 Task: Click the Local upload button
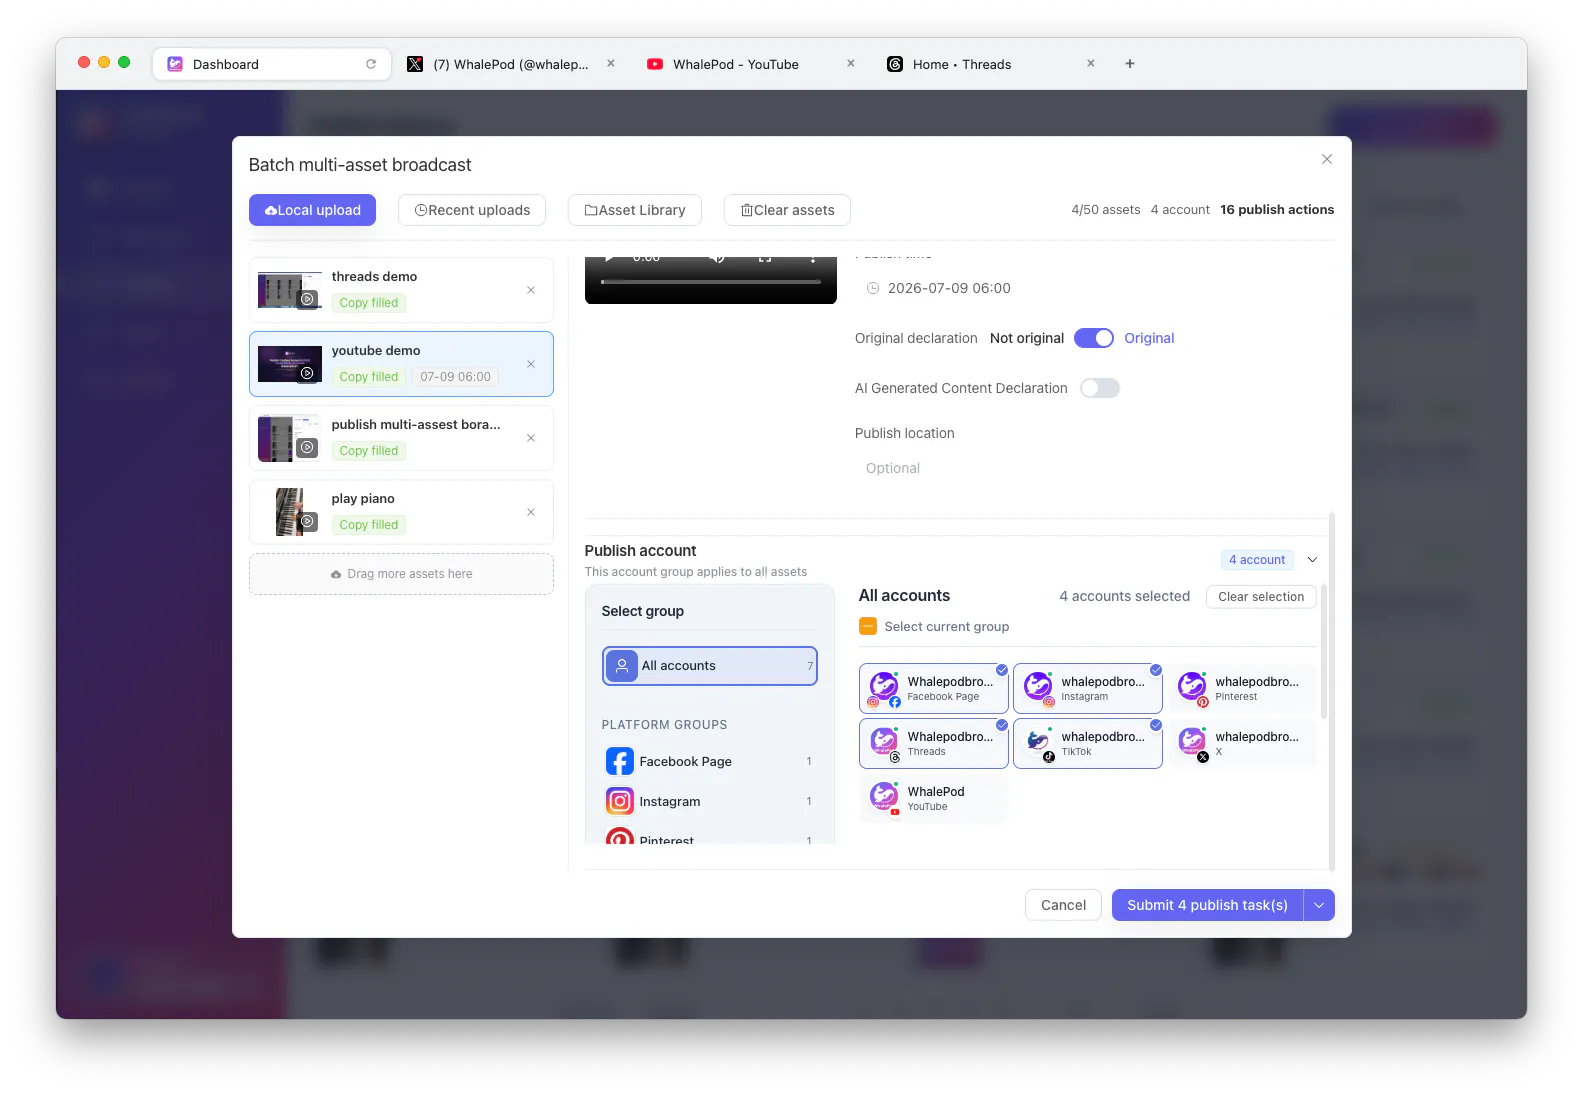tap(312, 210)
